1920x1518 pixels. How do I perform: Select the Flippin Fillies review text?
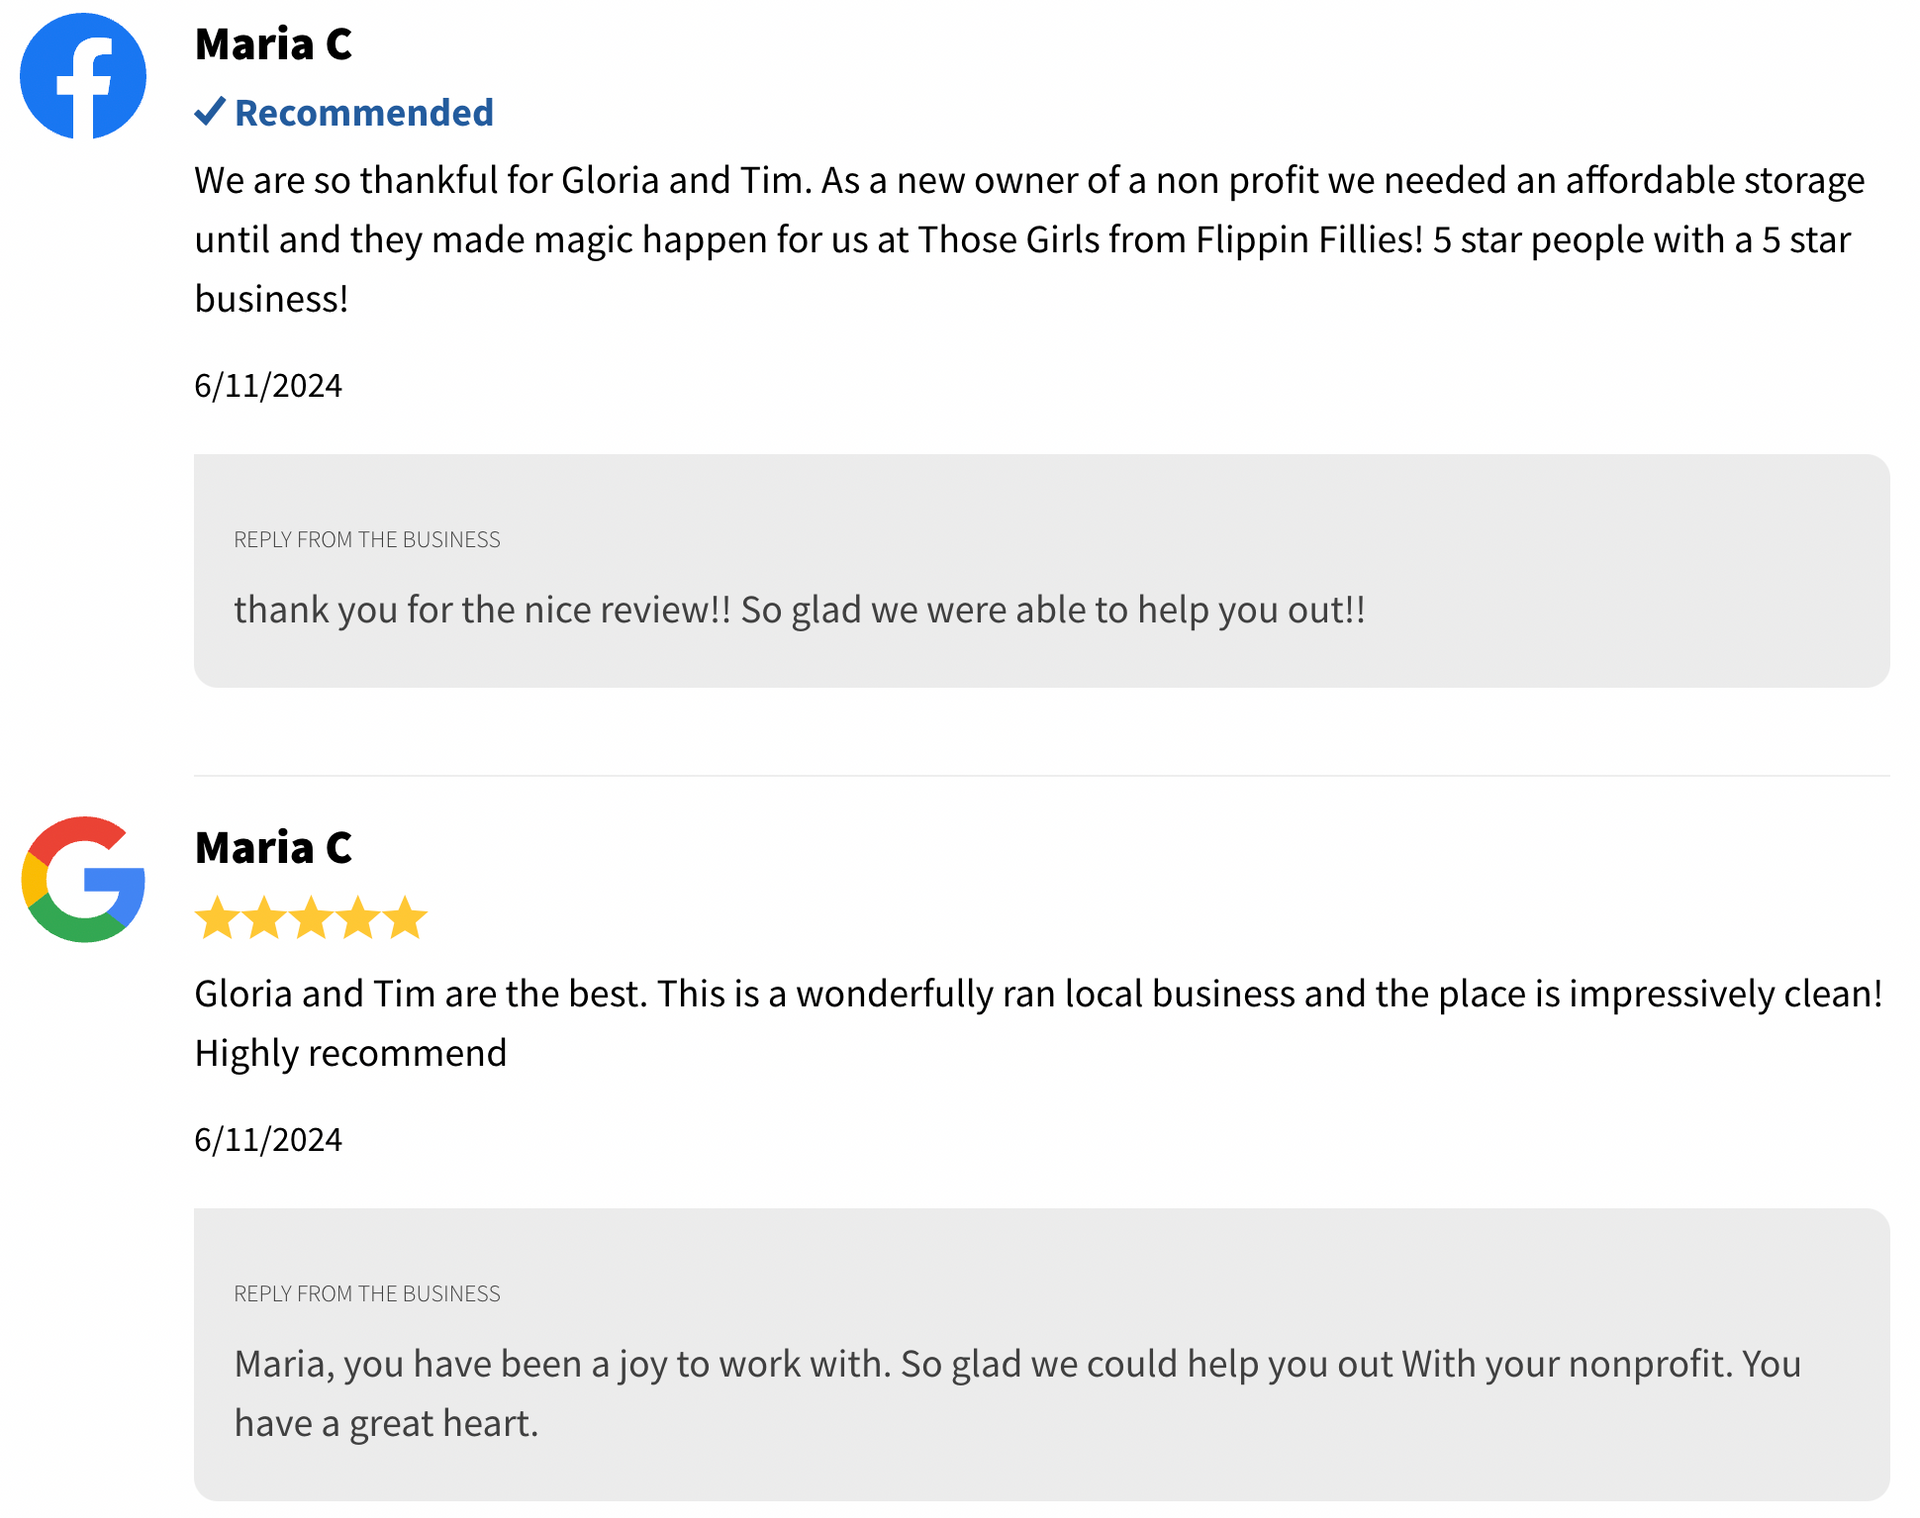[1030, 239]
